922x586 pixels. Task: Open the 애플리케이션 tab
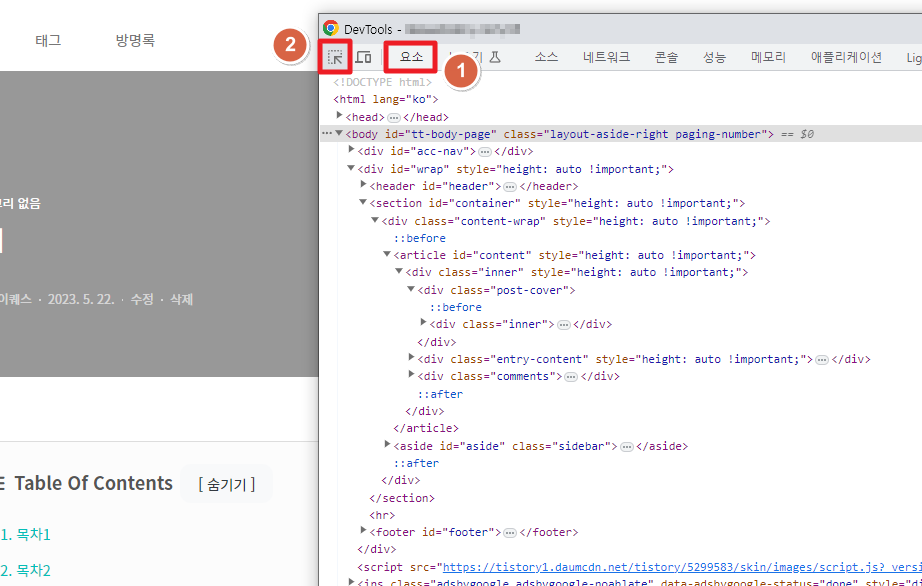(846, 57)
